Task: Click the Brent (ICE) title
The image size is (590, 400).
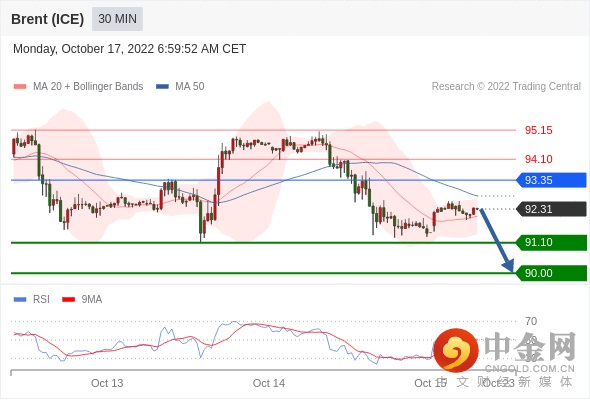Action: tap(47, 19)
